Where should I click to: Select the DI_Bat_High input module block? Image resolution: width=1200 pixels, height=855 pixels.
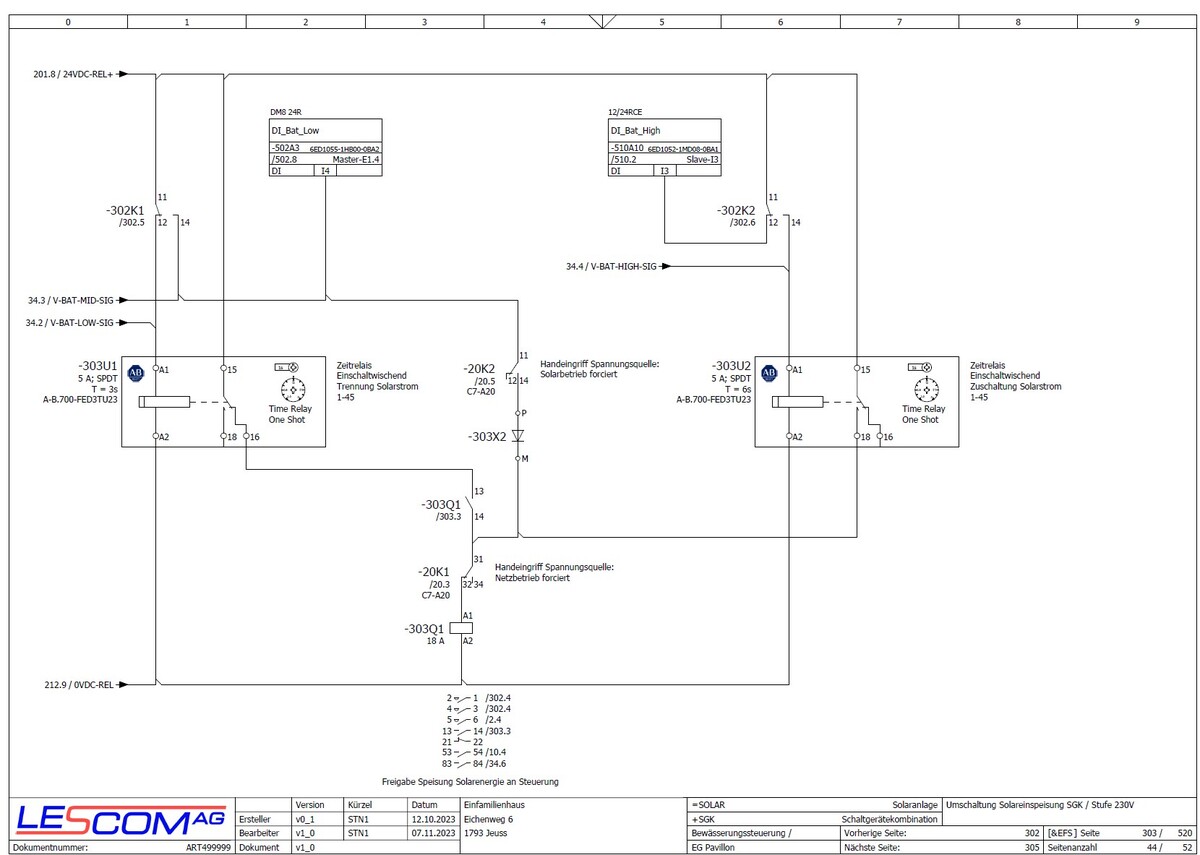pos(665,148)
